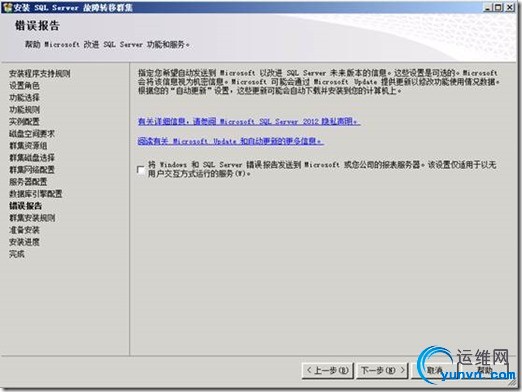Select 群集网络配置 step in sidebar

[x=32, y=169]
